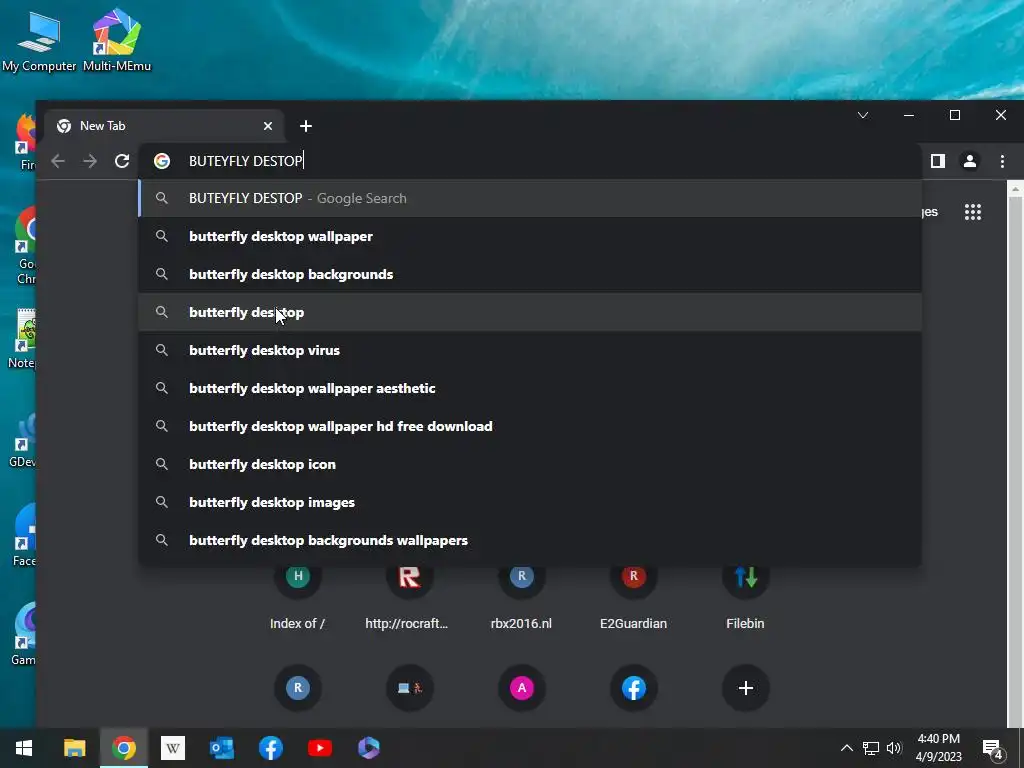Select 'butterfly desktop wallpaper aesthetic' suggestion

(x=530, y=388)
